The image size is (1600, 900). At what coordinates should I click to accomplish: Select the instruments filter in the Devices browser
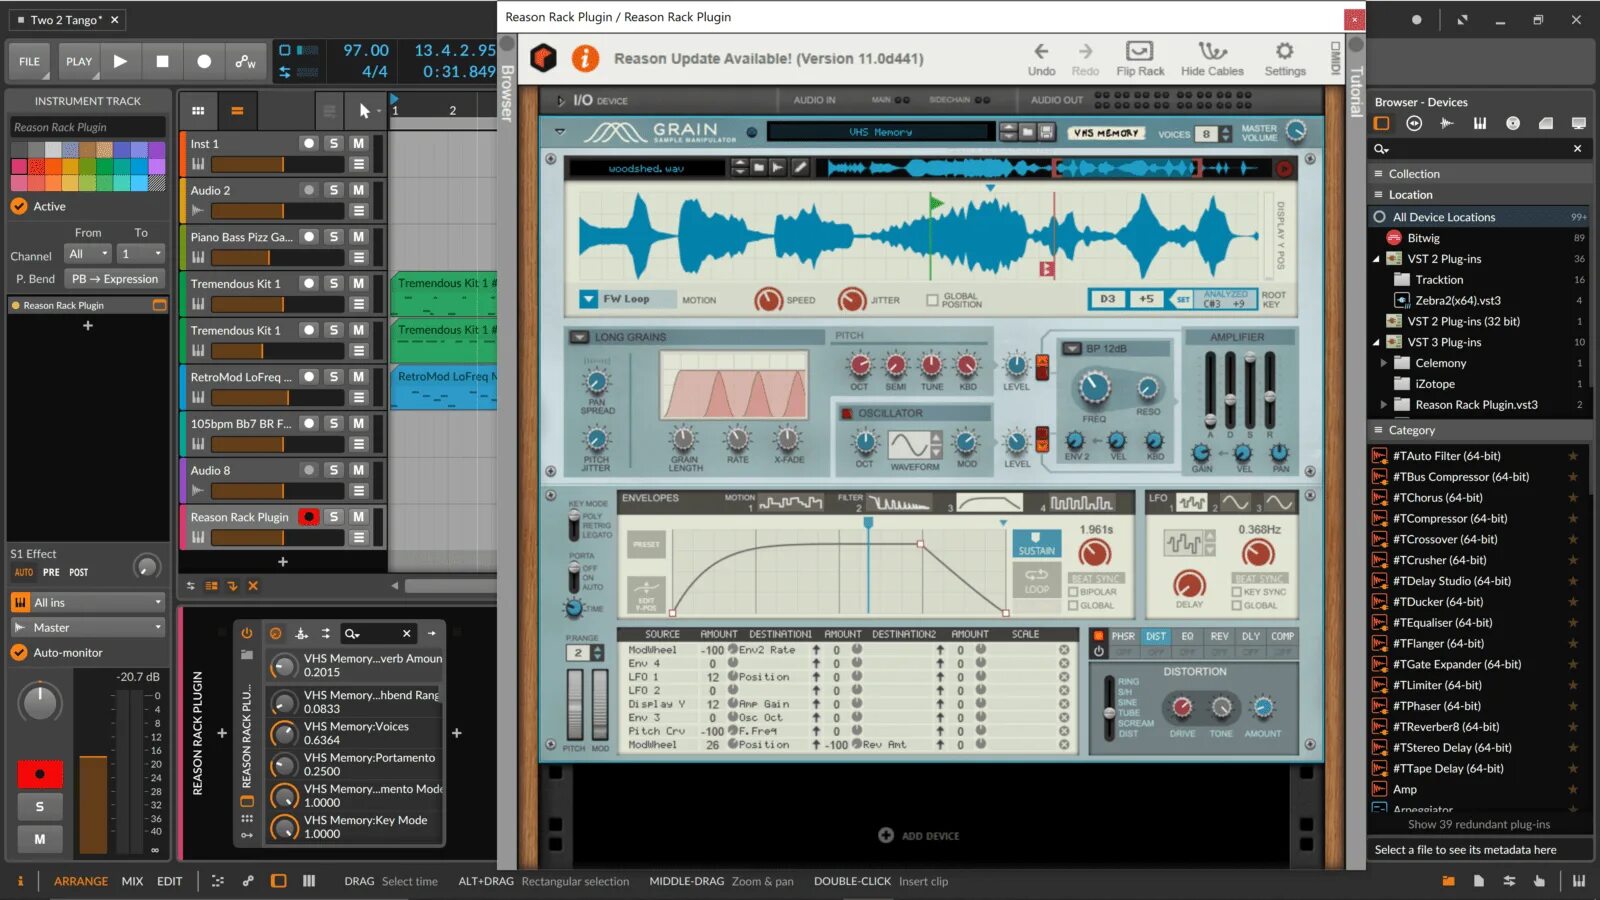1480,123
